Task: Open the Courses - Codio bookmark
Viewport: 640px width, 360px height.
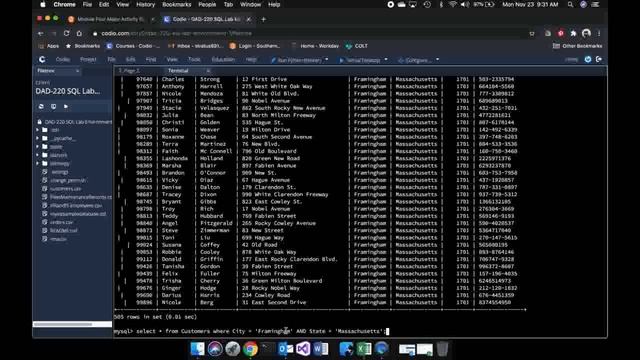Action: click(133, 46)
